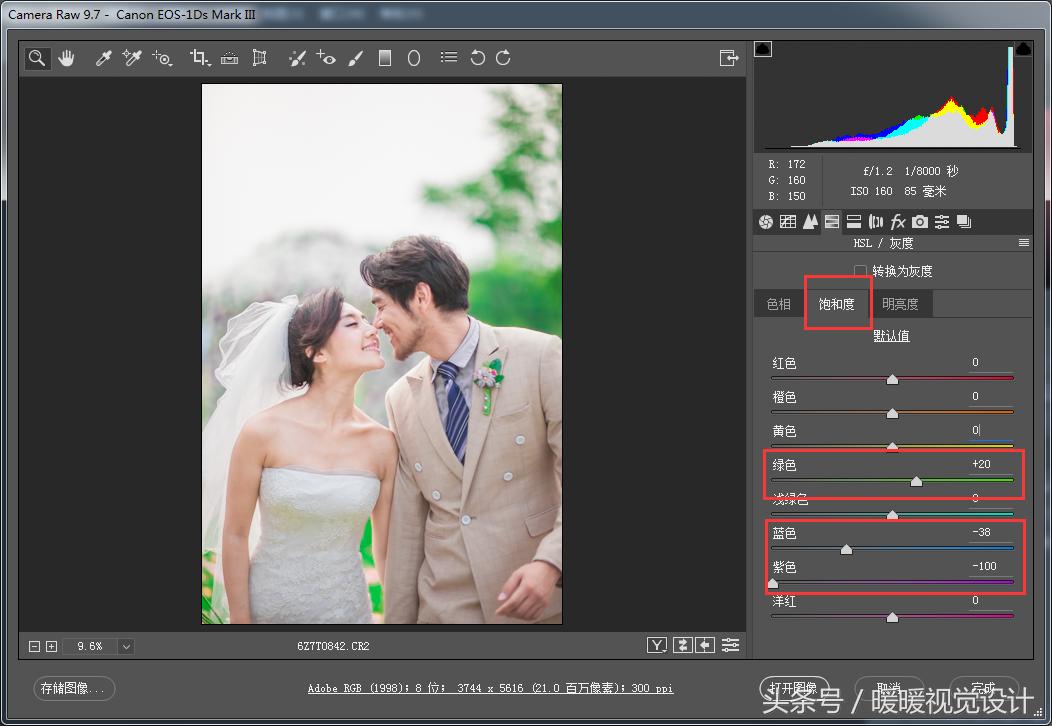Open the before/after view dropdown

[x=656, y=646]
